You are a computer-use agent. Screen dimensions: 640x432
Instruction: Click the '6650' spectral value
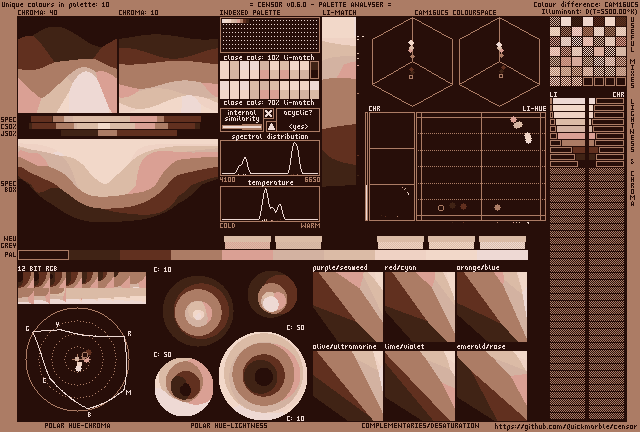coord(312,180)
